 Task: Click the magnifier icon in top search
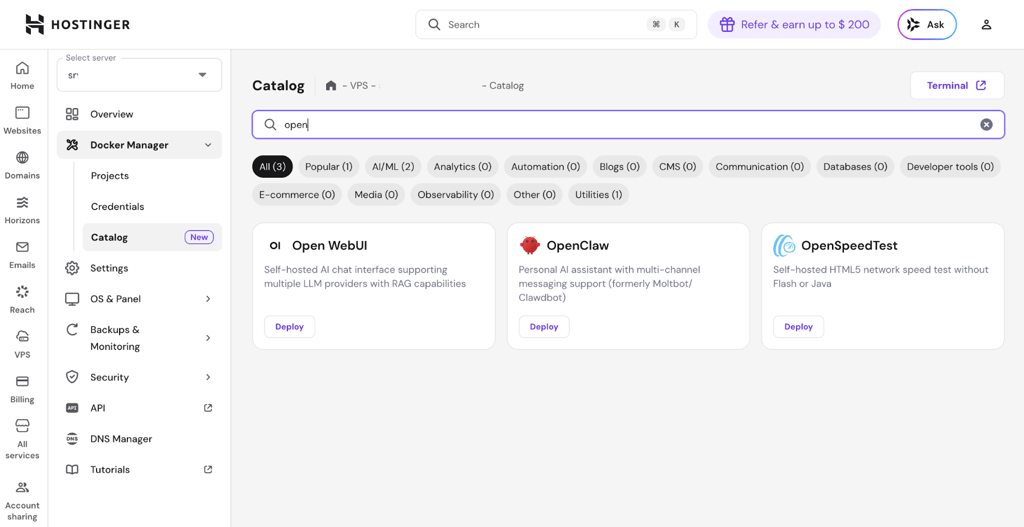coord(434,25)
